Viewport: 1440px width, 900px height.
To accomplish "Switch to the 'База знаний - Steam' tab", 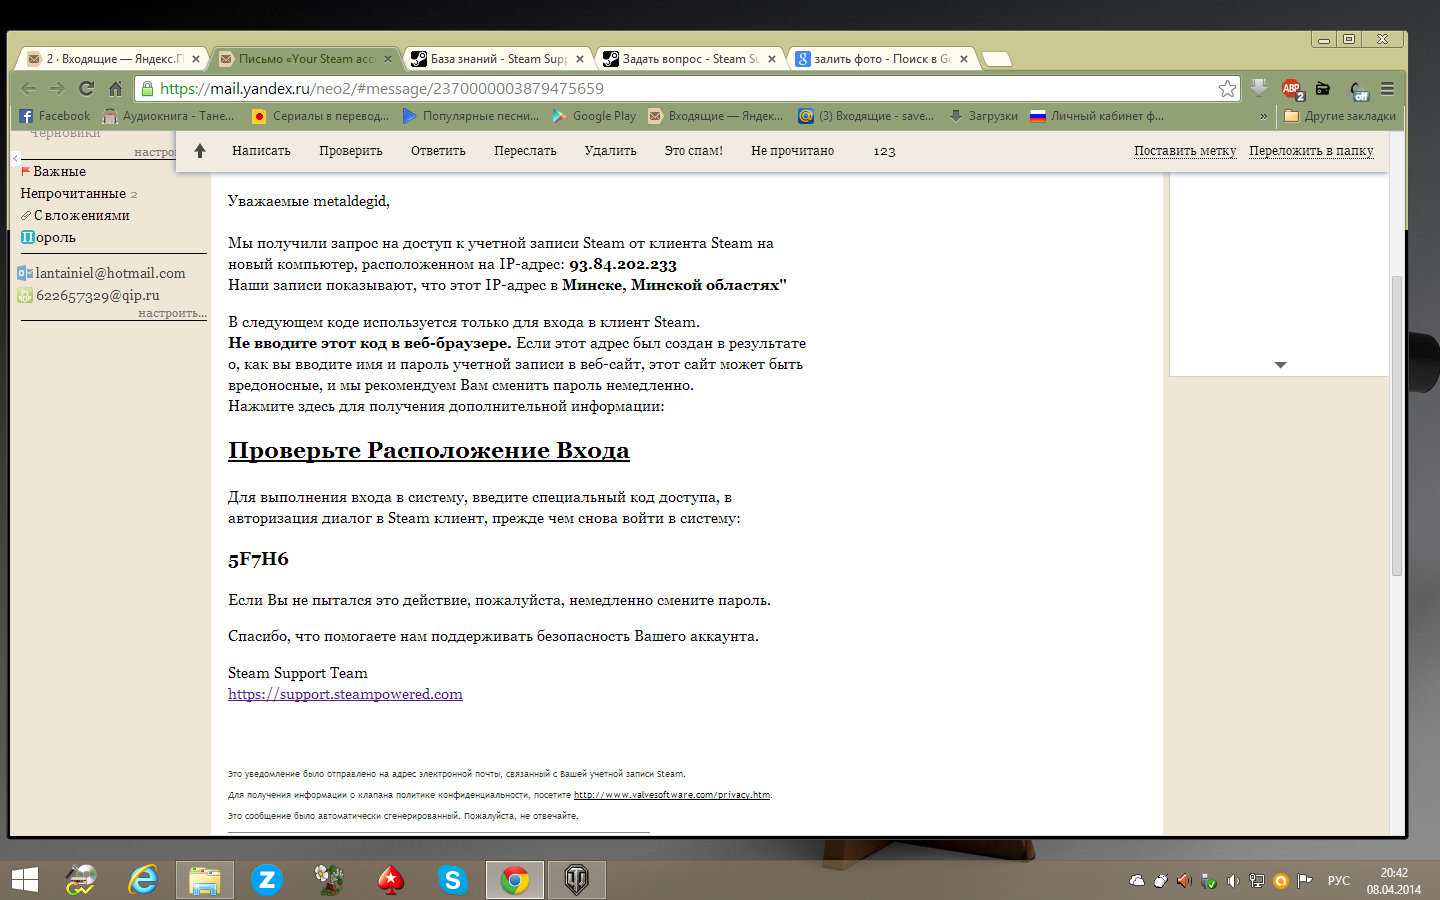I will click(x=498, y=59).
